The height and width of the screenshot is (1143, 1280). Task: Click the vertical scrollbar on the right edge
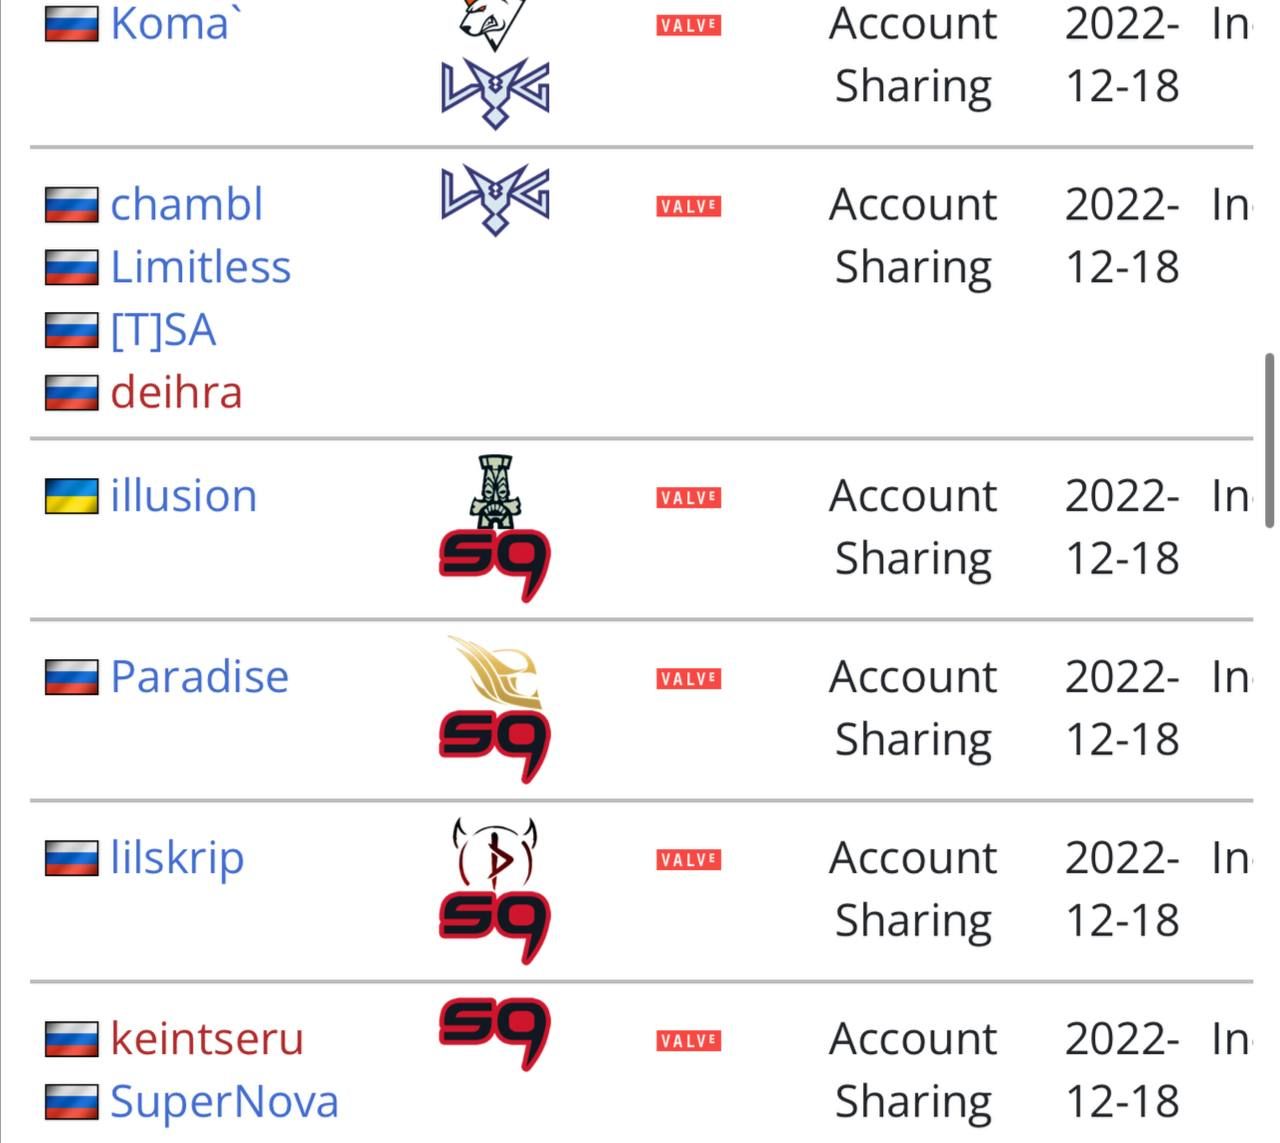coord(1270,440)
